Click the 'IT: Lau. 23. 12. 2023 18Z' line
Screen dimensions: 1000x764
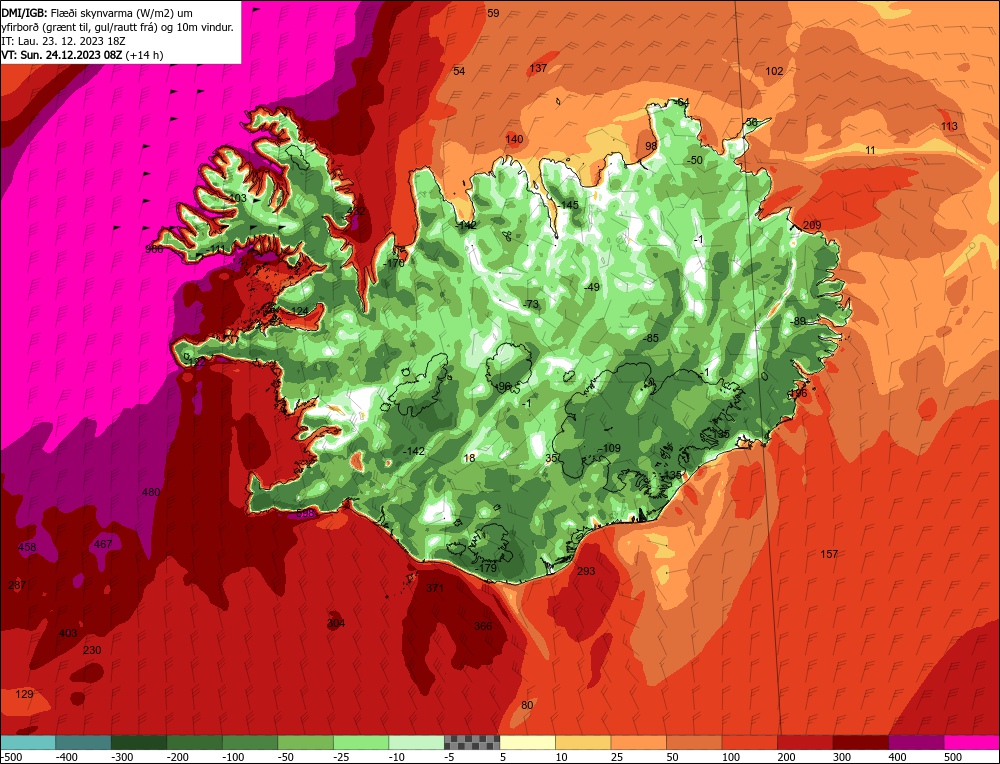click(x=63, y=41)
